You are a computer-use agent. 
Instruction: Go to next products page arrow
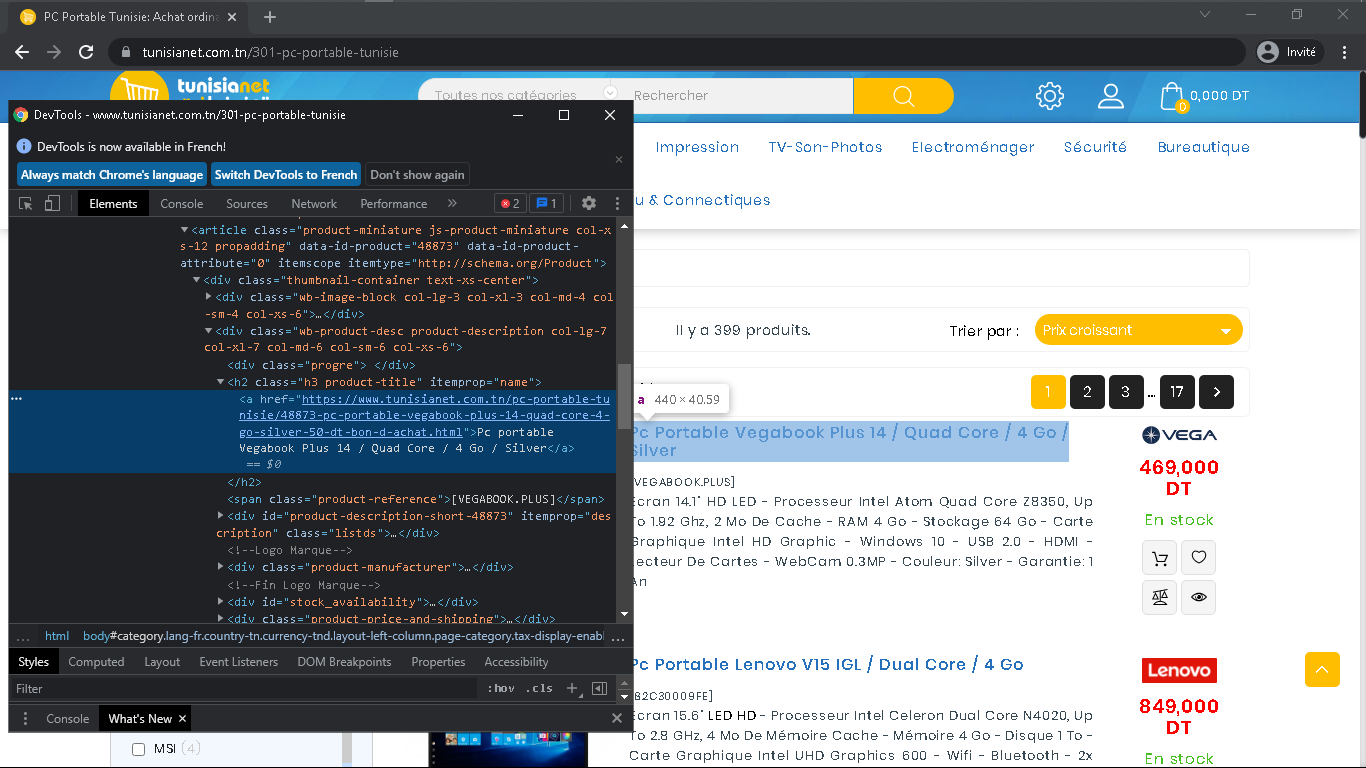(1216, 392)
